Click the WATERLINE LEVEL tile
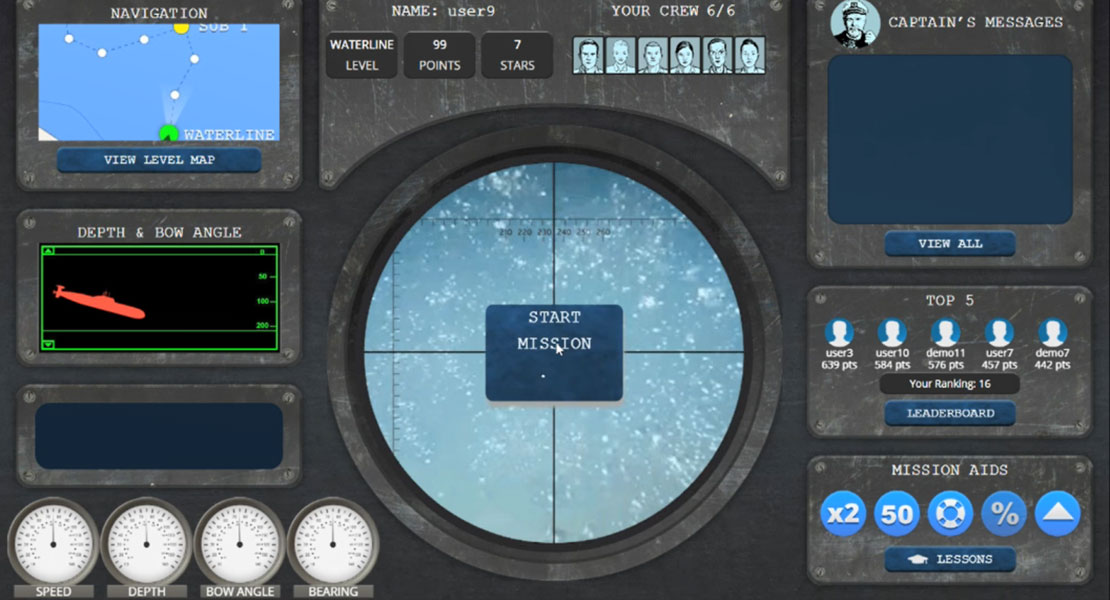 pos(361,55)
